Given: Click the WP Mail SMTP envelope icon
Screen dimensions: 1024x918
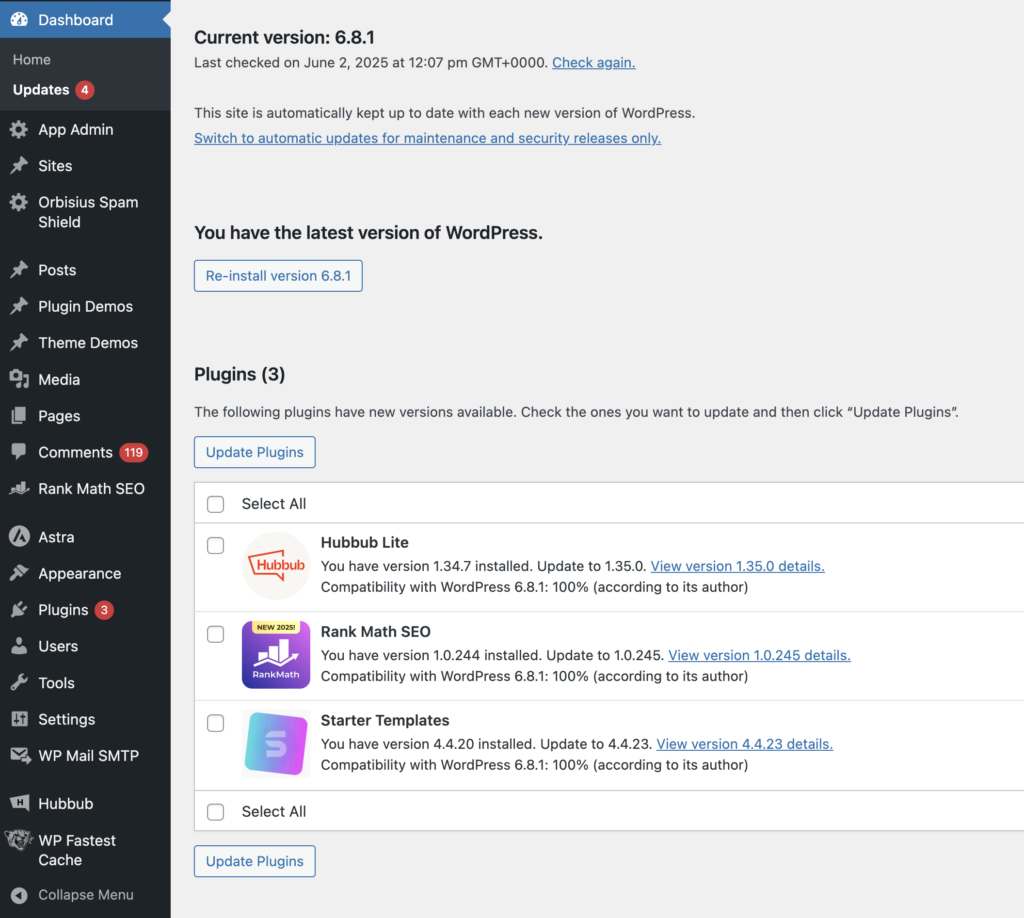Looking at the screenshot, I should [19, 756].
